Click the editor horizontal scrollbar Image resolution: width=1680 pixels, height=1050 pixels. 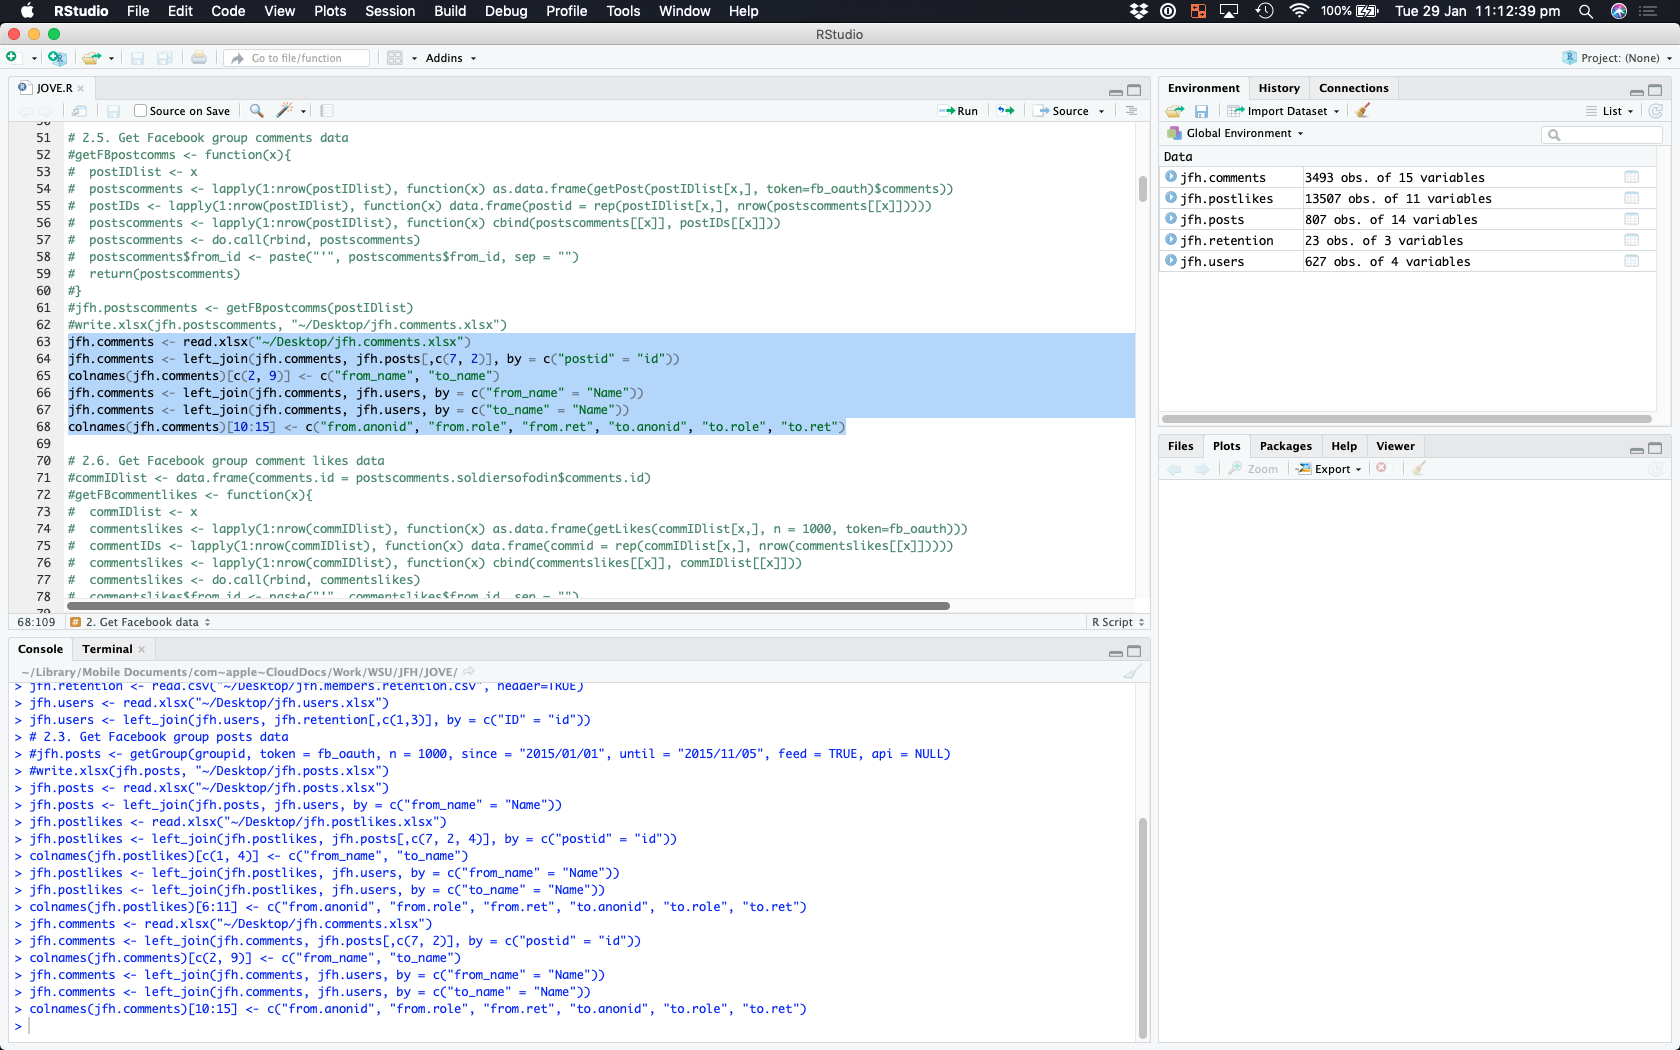click(508, 606)
